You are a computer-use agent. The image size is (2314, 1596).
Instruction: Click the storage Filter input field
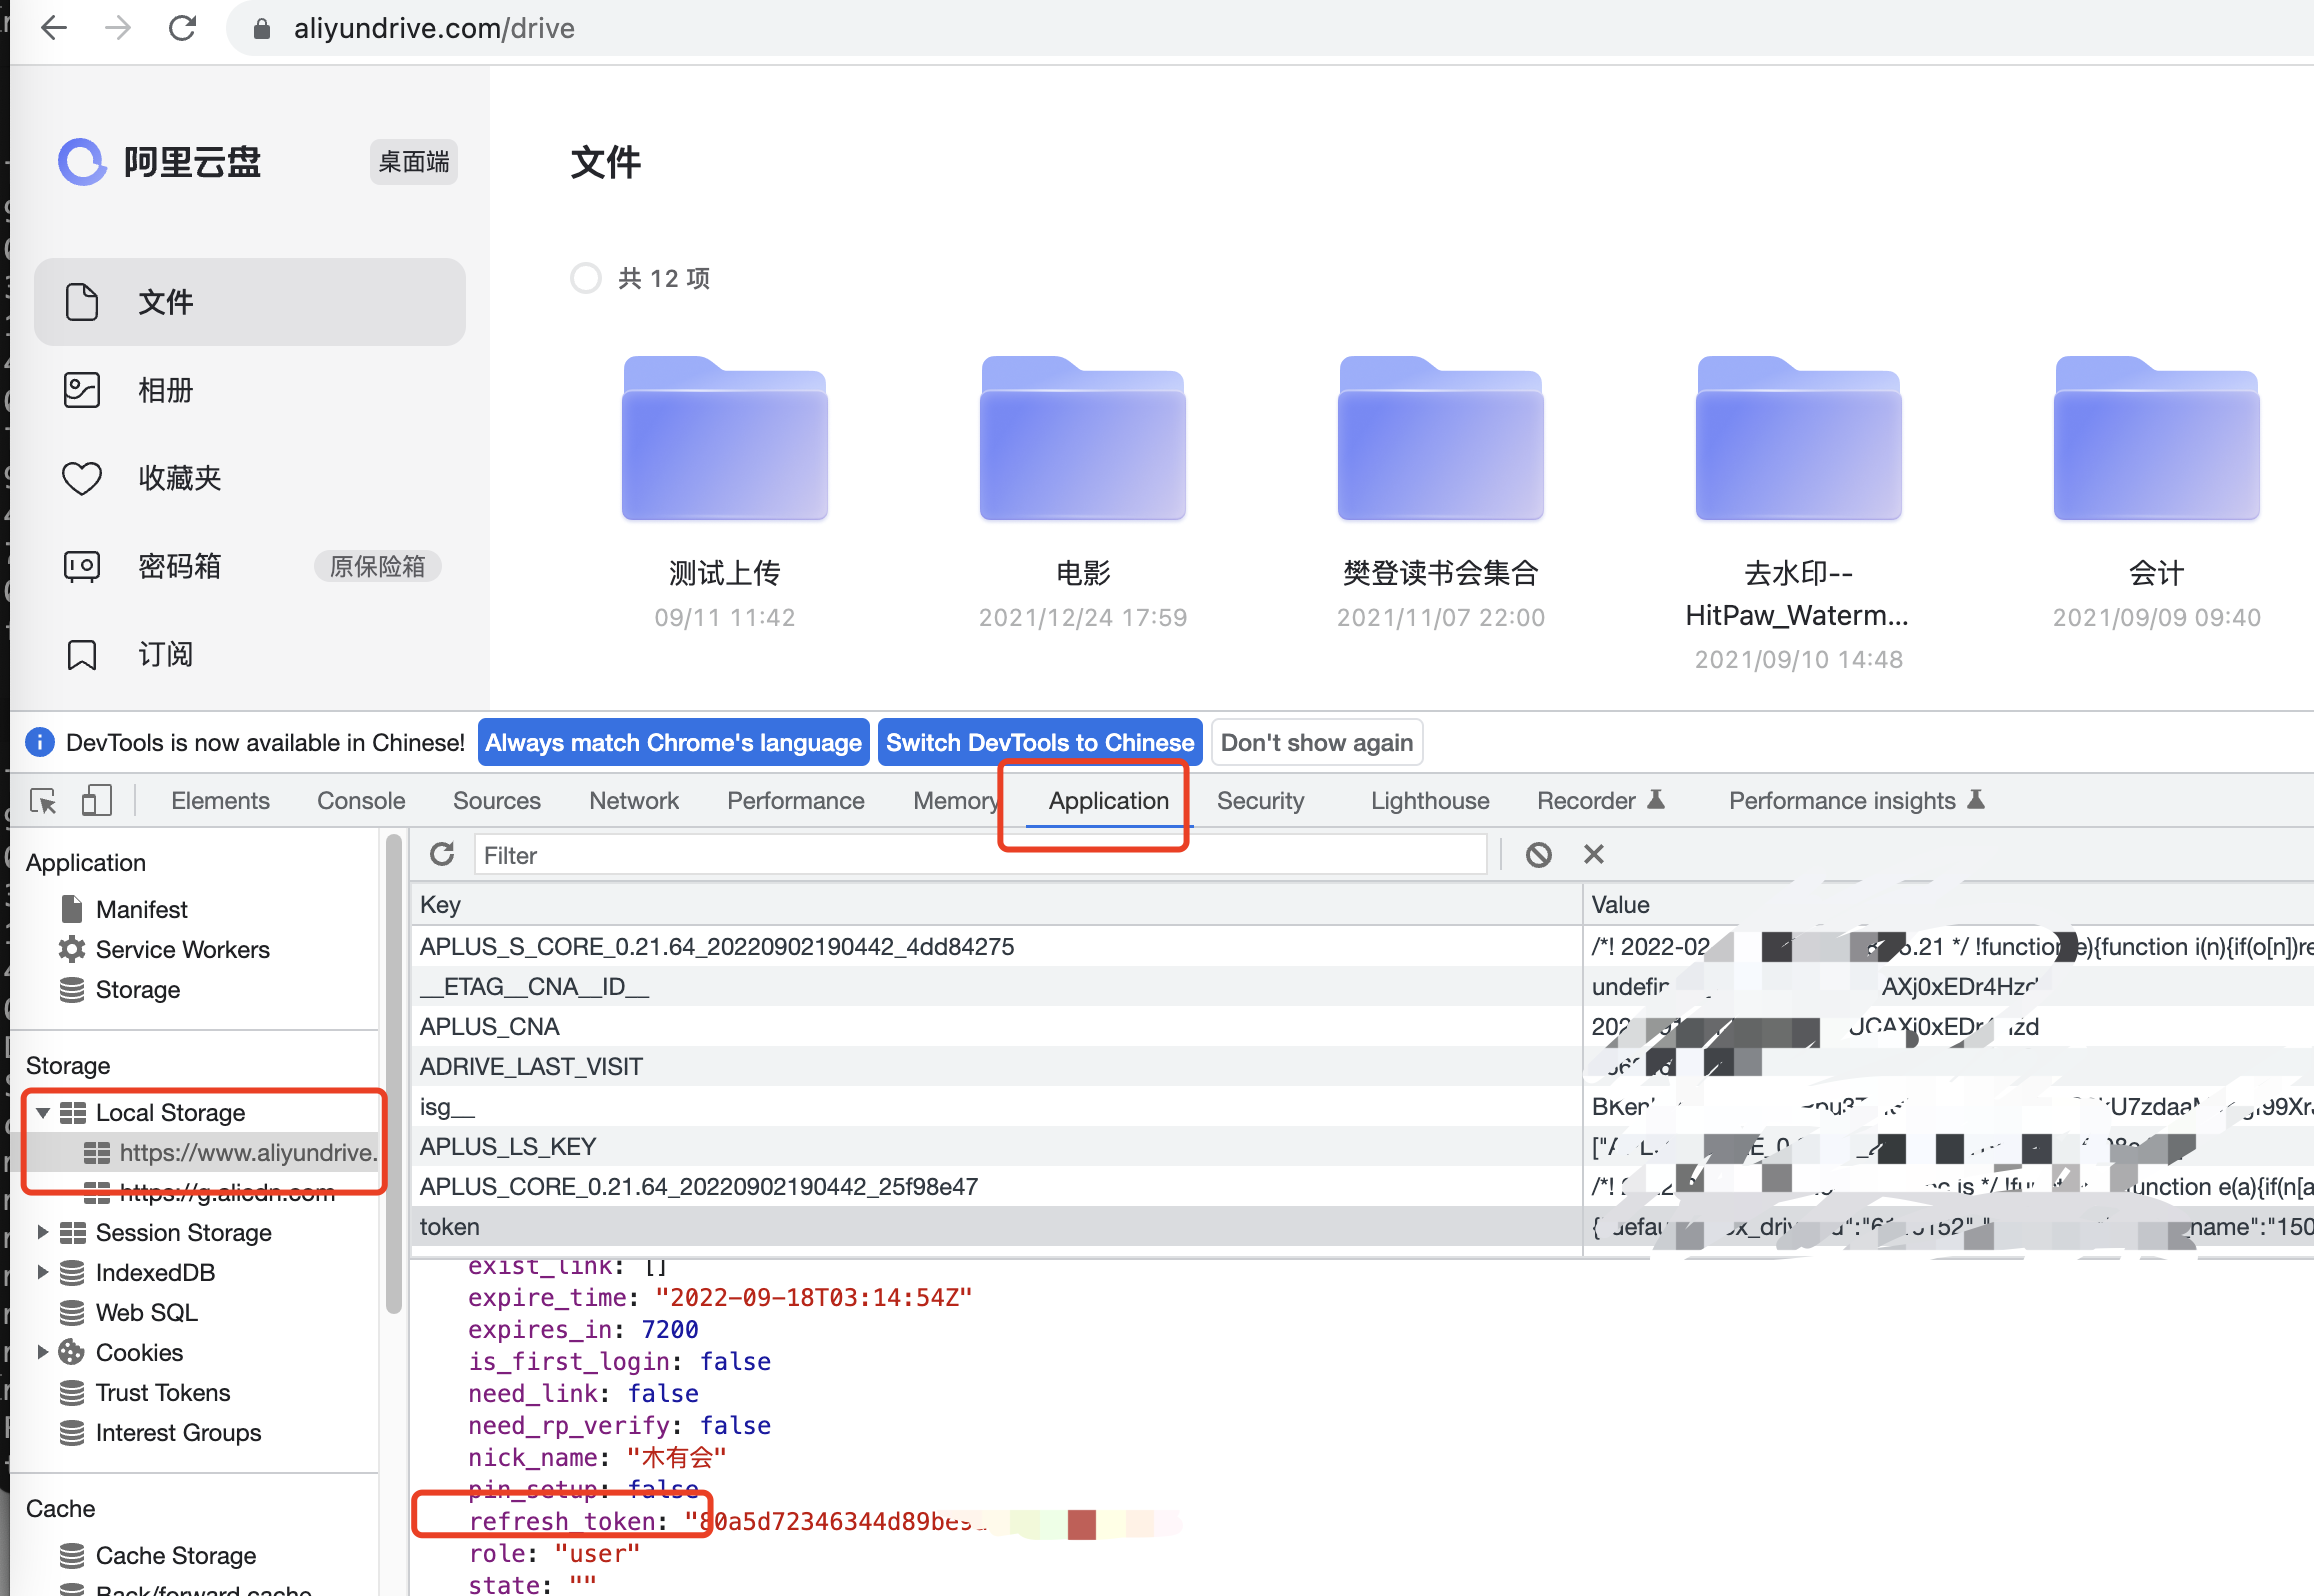point(980,855)
